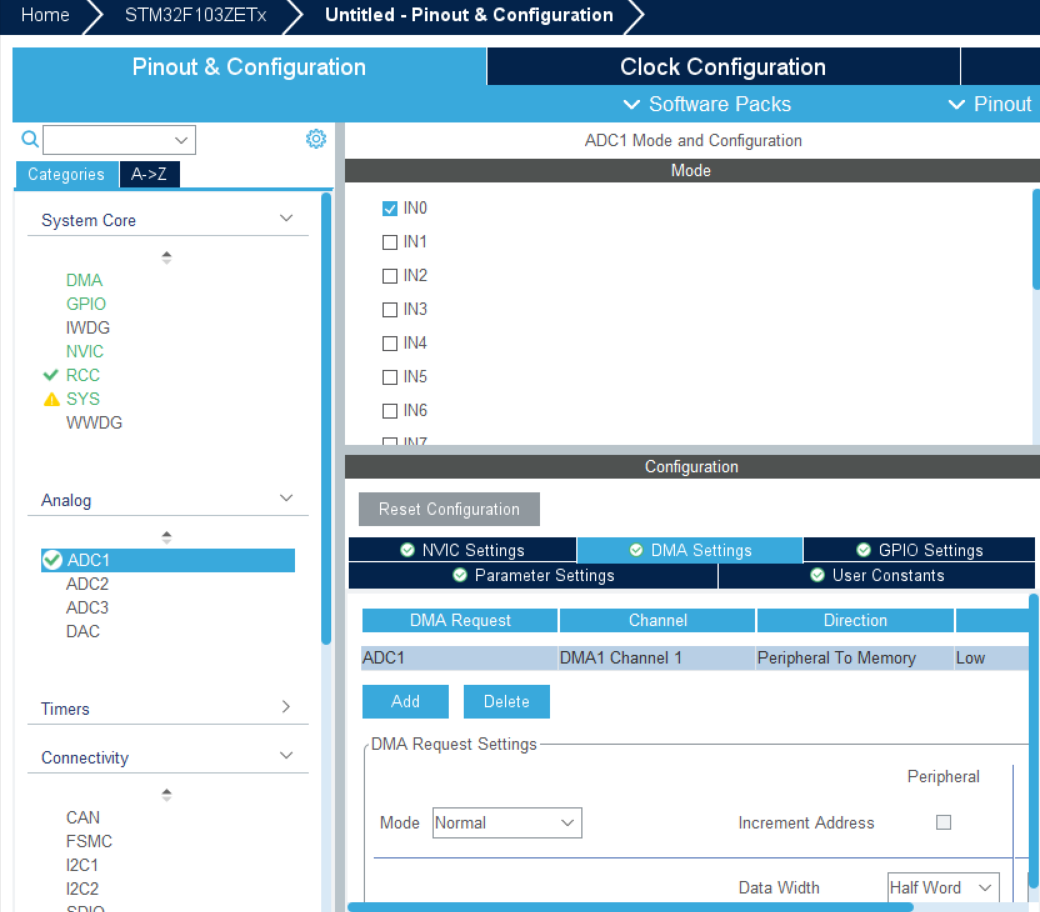Open the NVIC Settings tab

click(x=462, y=550)
